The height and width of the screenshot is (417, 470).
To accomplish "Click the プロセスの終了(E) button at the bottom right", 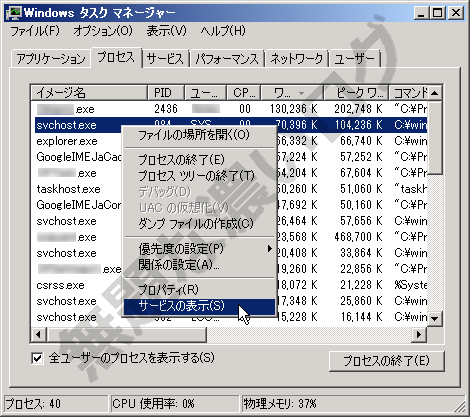I will [387, 361].
